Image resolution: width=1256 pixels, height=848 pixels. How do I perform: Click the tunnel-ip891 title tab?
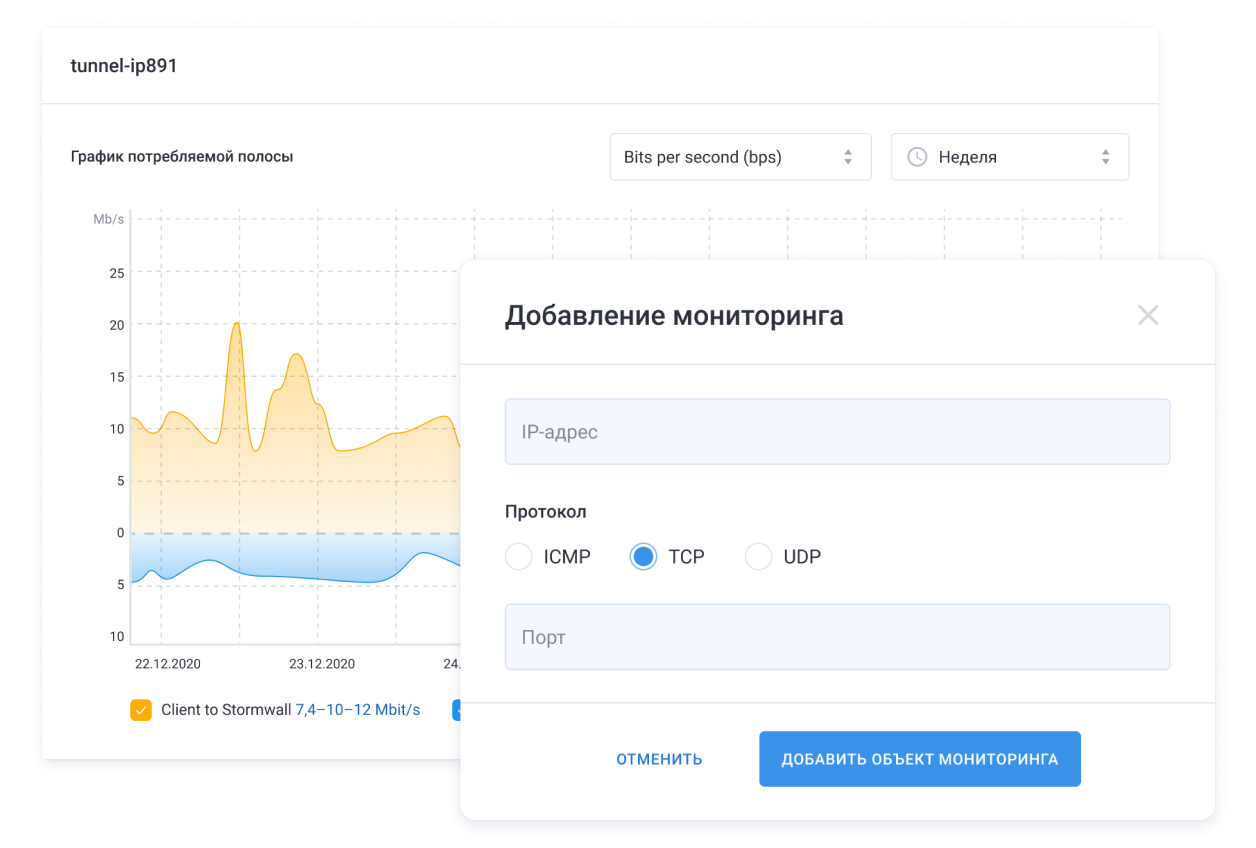123,66
